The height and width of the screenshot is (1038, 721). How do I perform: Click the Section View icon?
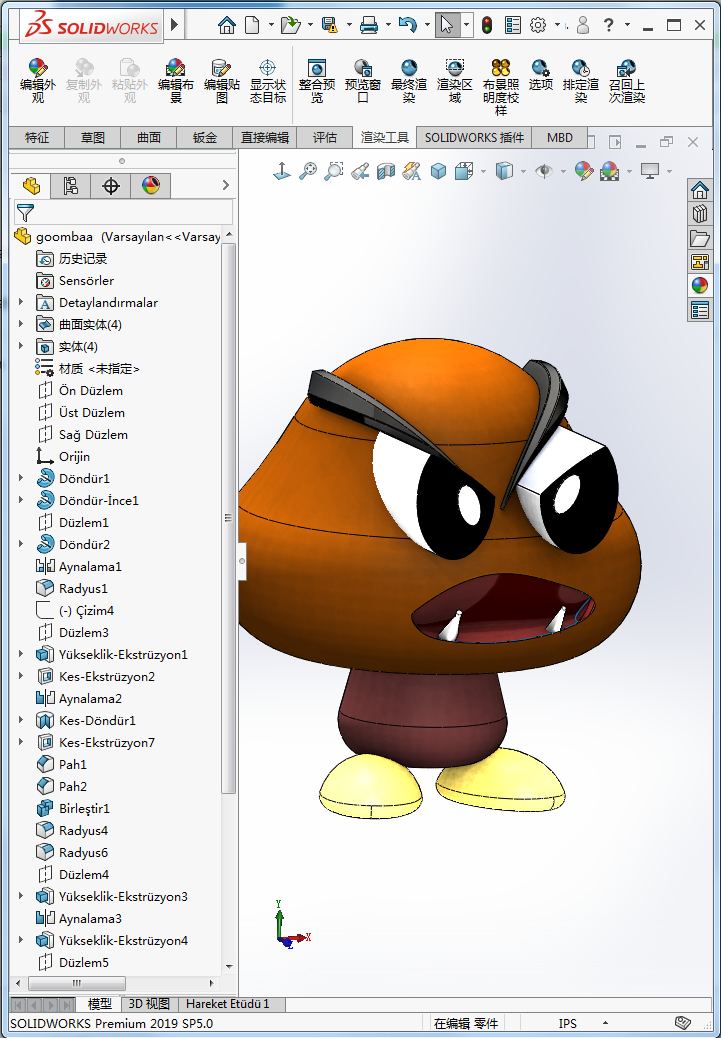click(x=386, y=171)
